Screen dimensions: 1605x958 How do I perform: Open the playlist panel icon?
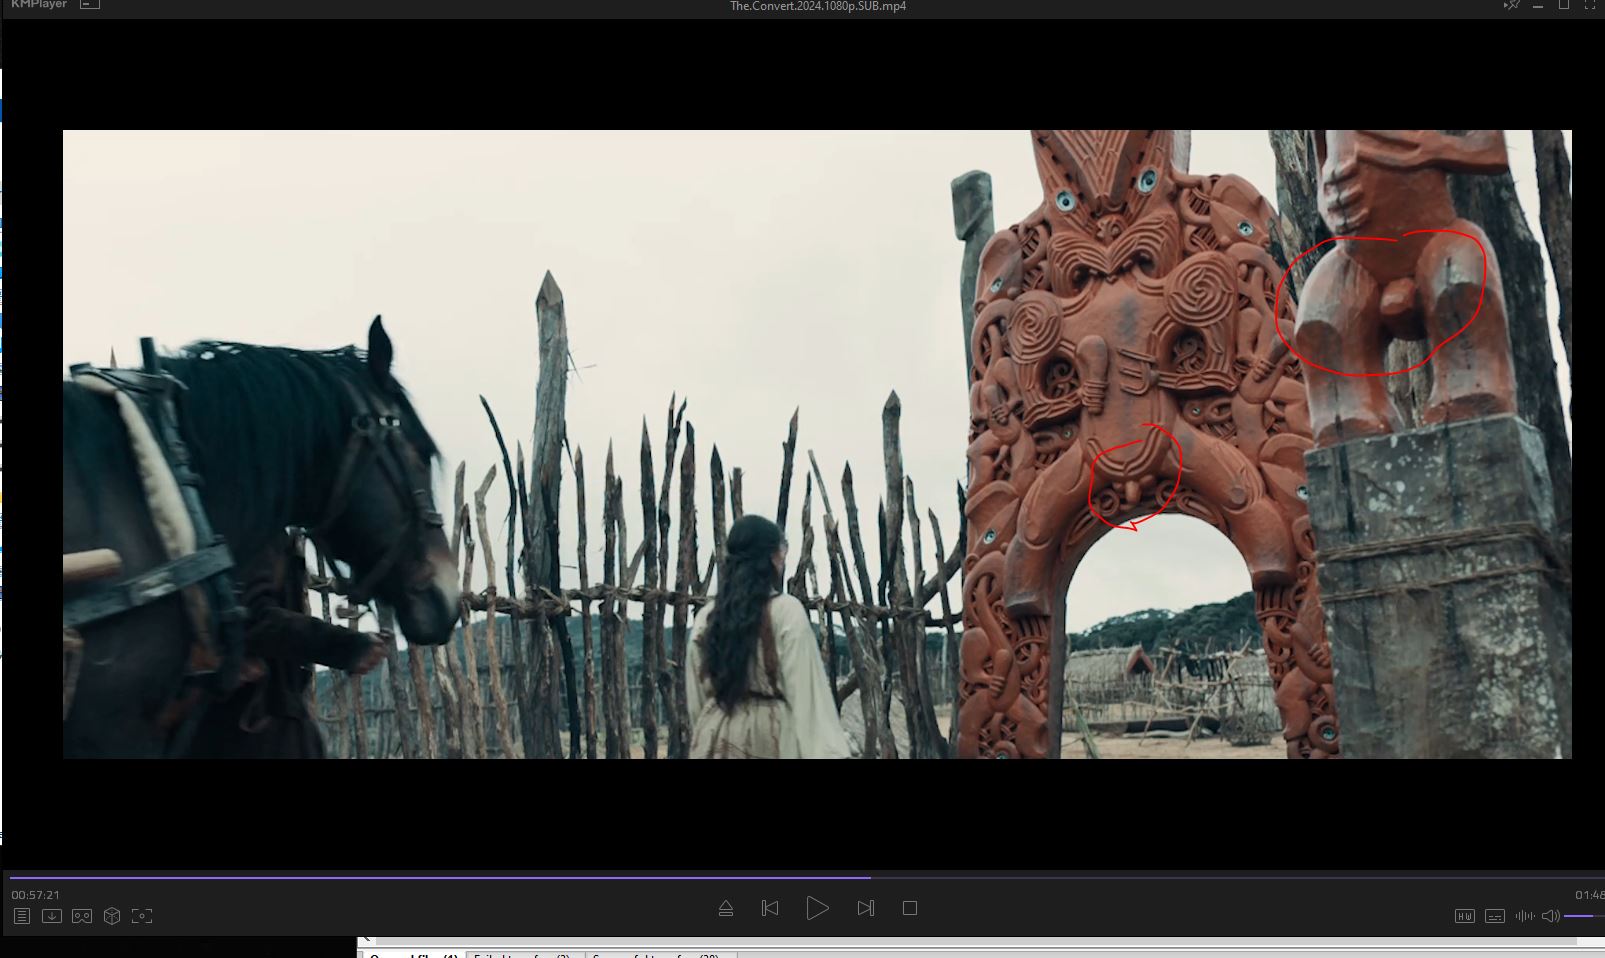coord(22,916)
